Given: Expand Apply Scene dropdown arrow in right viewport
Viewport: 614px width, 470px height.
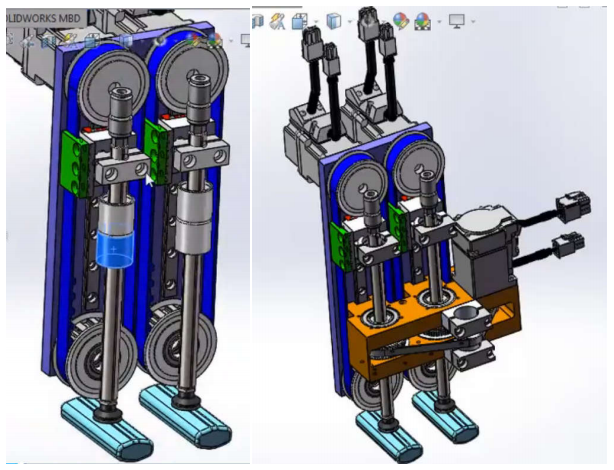Looking at the screenshot, I should 440,21.
